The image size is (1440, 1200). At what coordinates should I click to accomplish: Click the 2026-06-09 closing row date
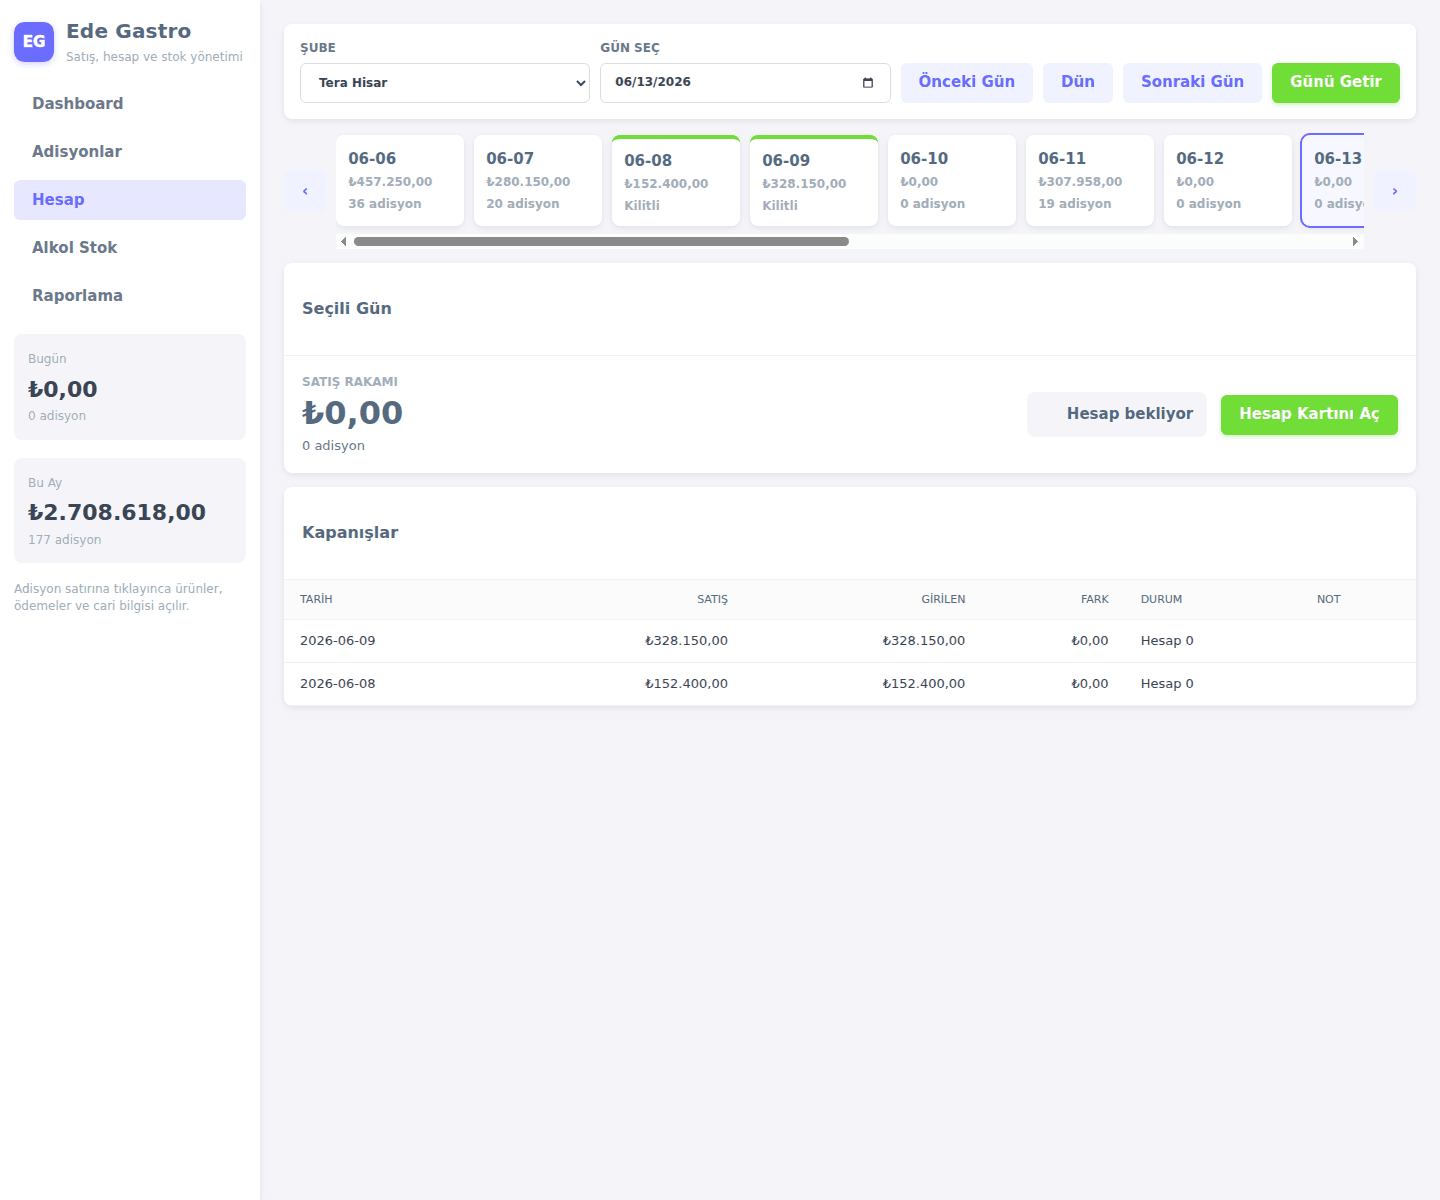point(338,641)
